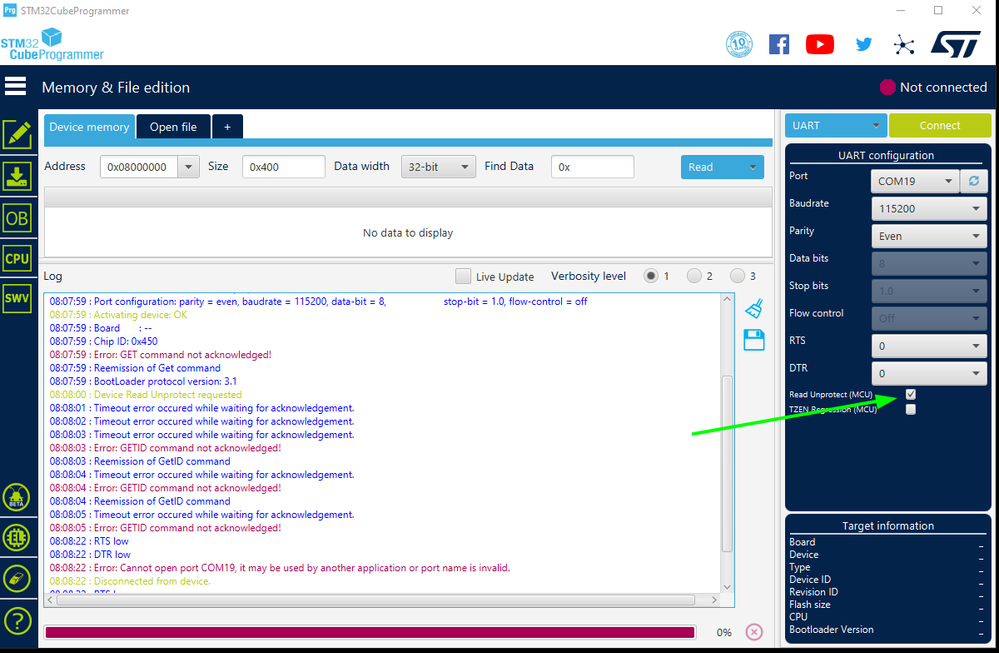This screenshot has height=653, width=999.
Task: Open Erasing & Programming download icon
Action: coord(17,176)
